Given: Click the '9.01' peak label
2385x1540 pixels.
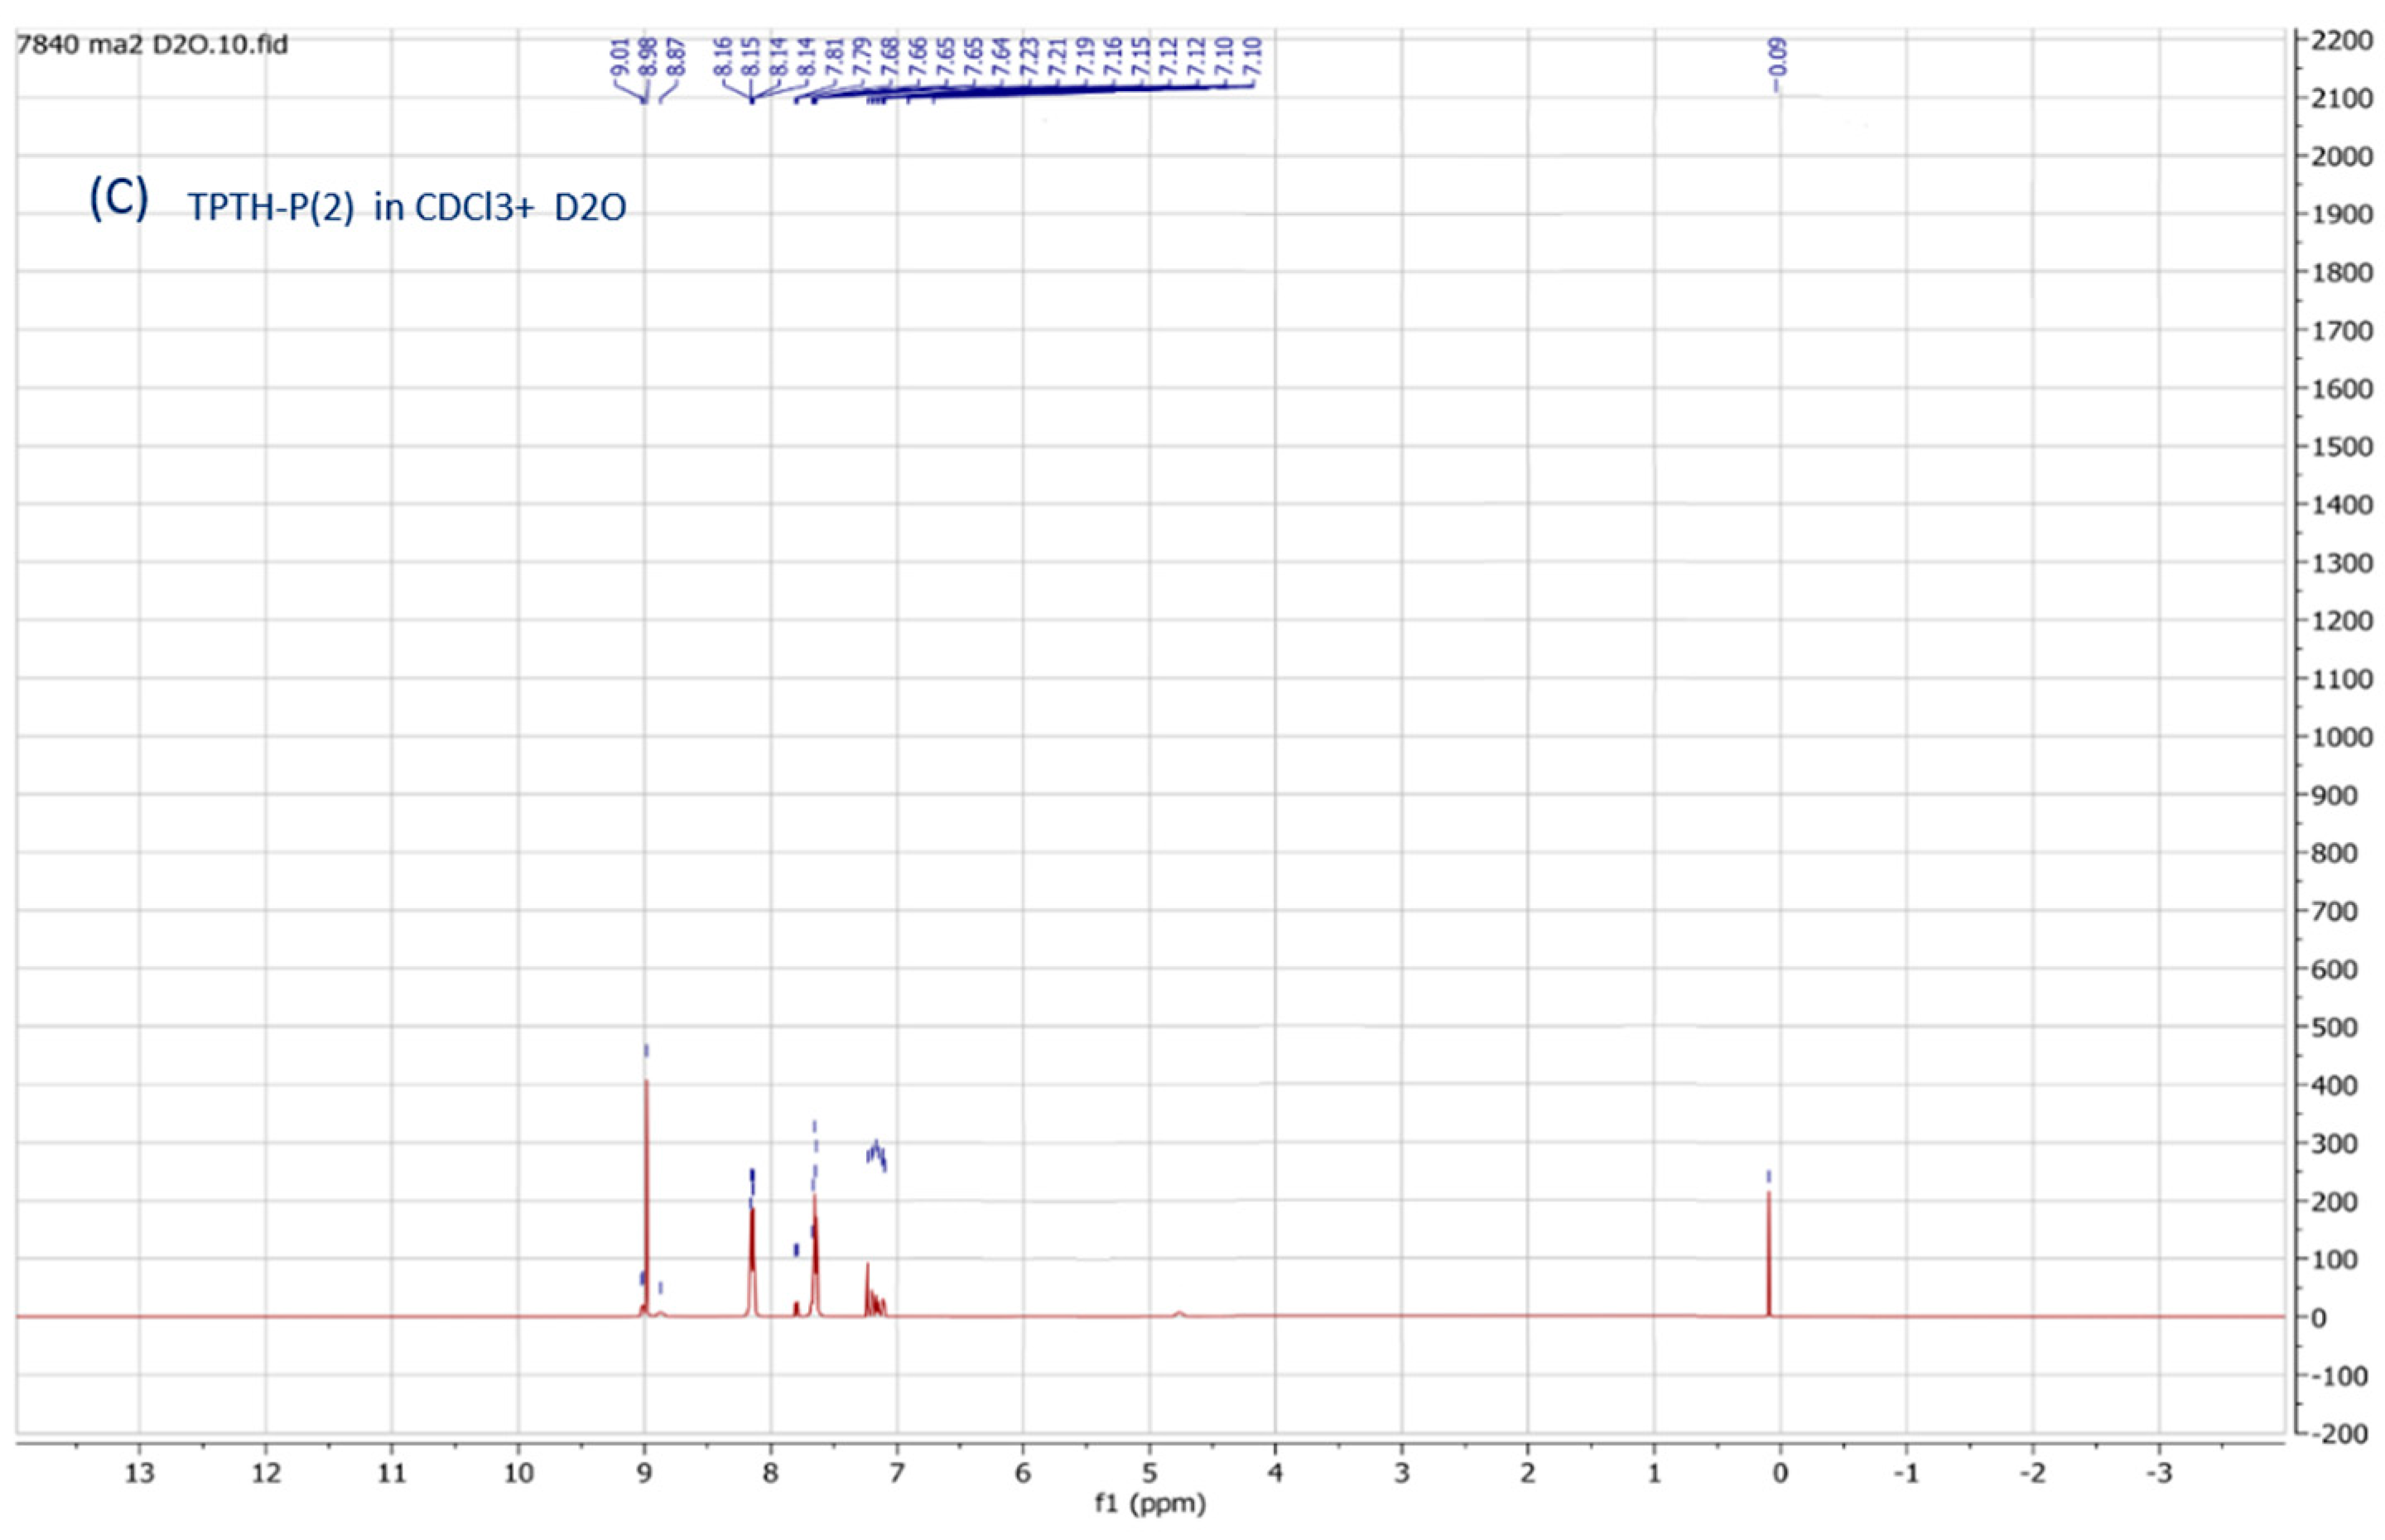Looking at the screenshot, I should coord(621,57).
